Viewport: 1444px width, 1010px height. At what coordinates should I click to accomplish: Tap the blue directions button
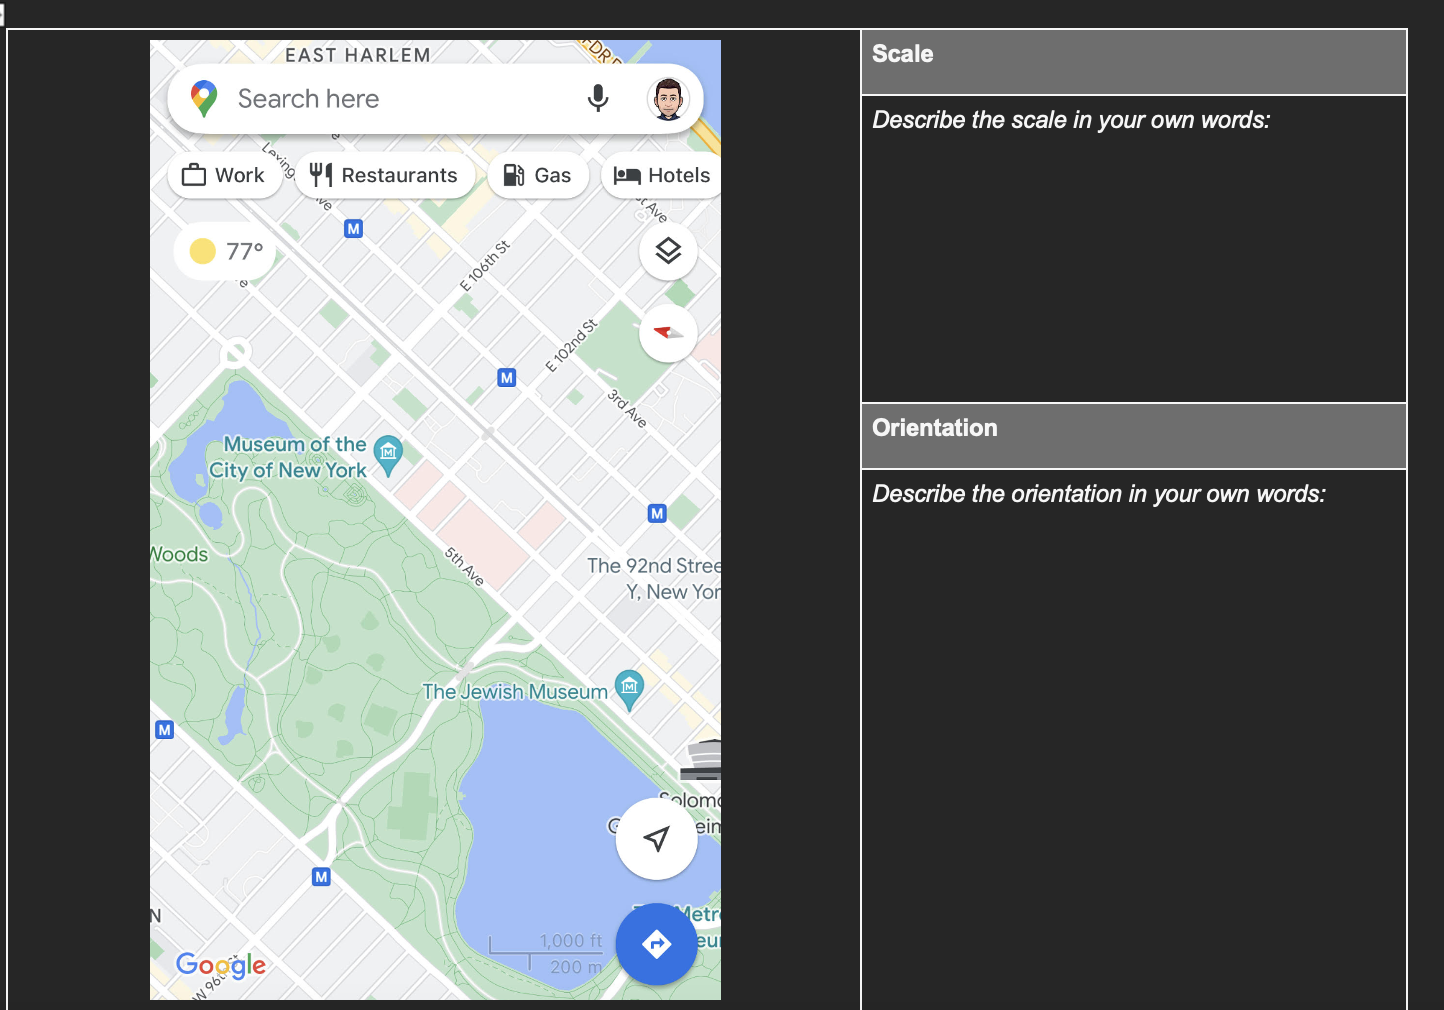tap(656, 944)
